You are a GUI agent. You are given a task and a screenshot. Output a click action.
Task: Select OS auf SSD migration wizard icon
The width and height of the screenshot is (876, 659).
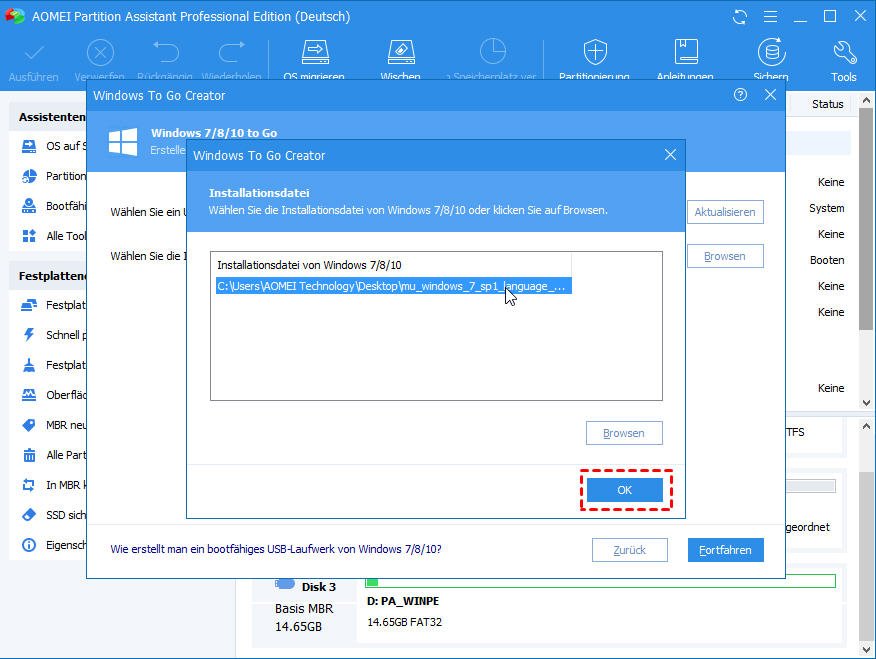tap(28, 146)
